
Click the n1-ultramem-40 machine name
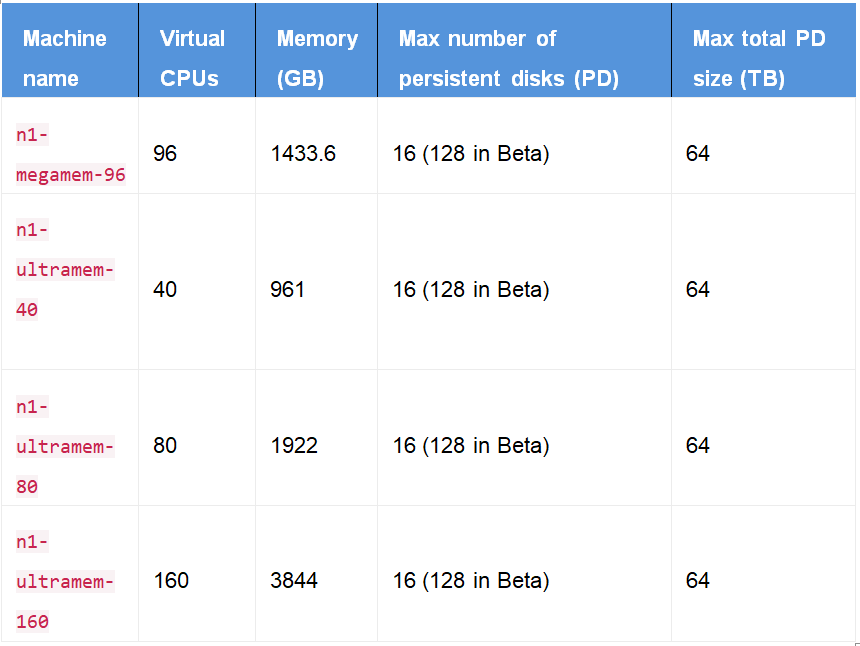click(65, 270)
